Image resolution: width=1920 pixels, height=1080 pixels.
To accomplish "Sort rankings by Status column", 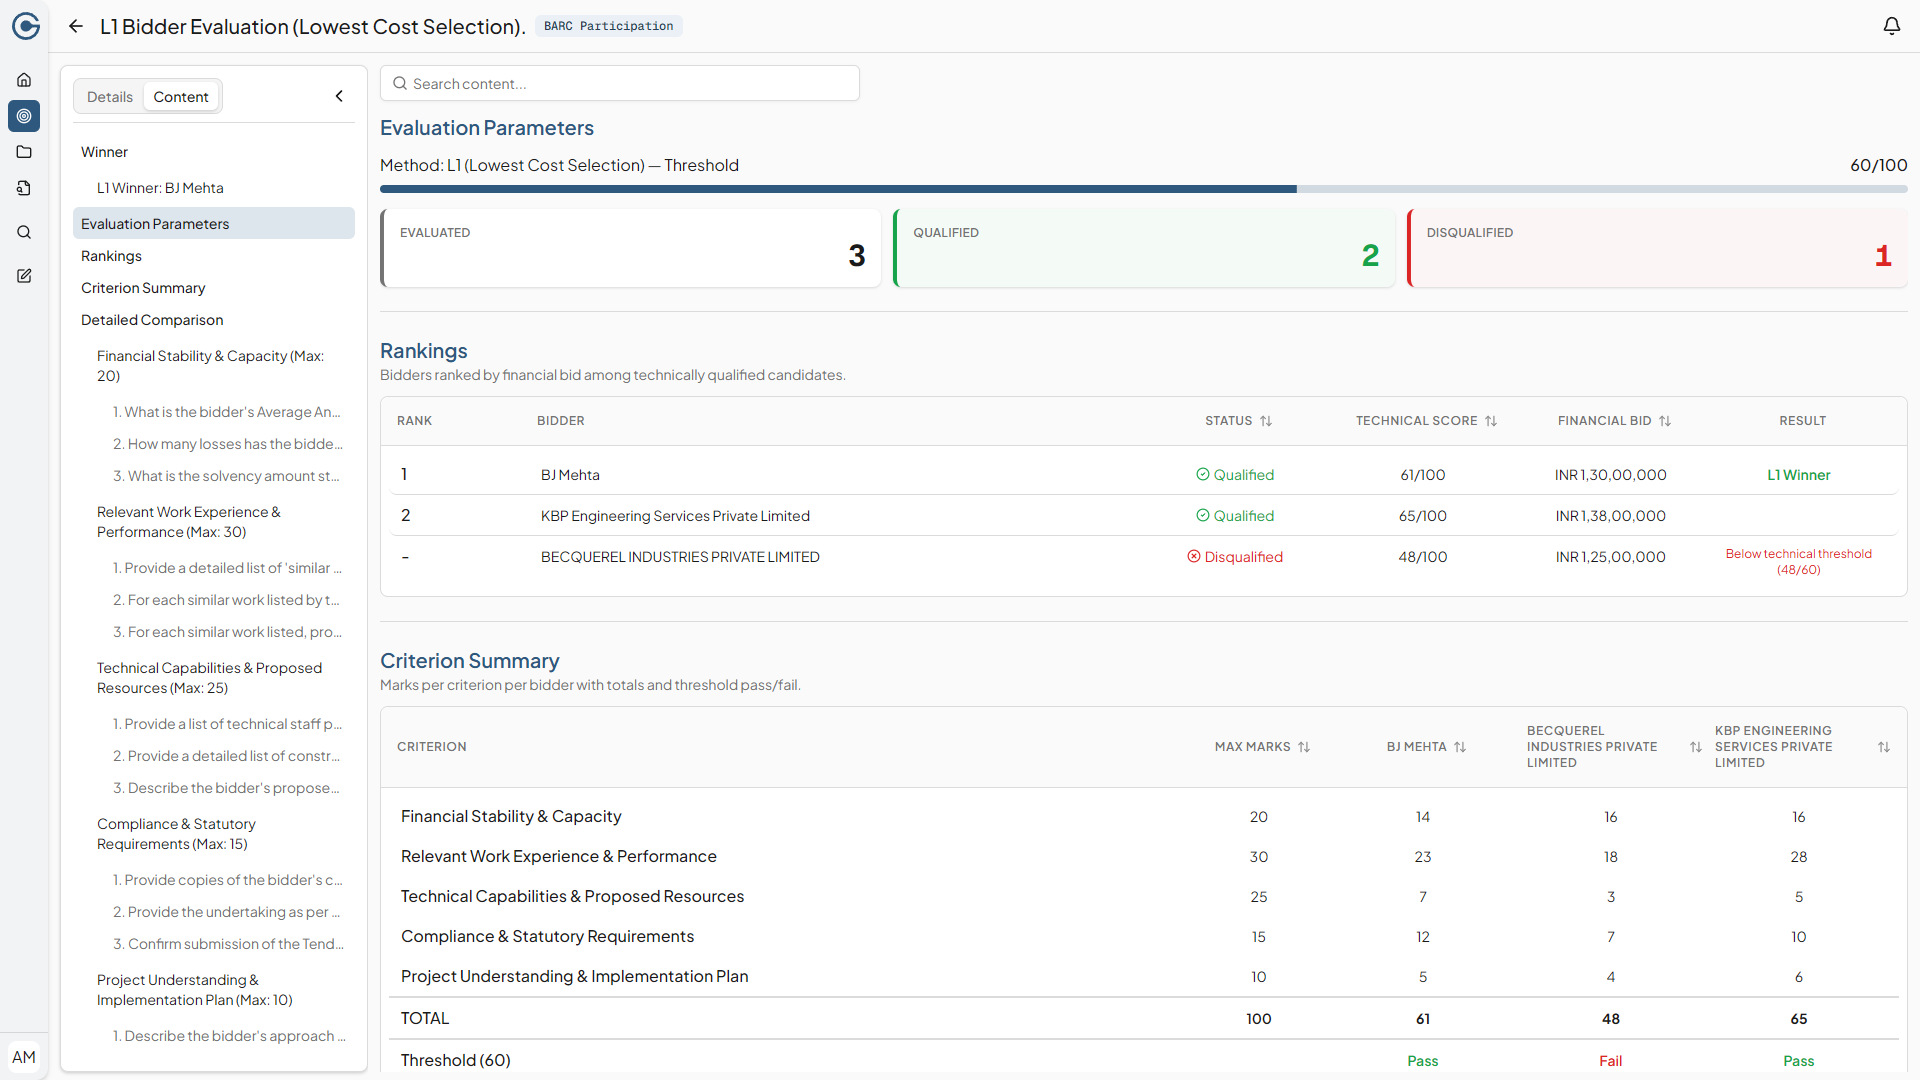I will coord(1266,421).
